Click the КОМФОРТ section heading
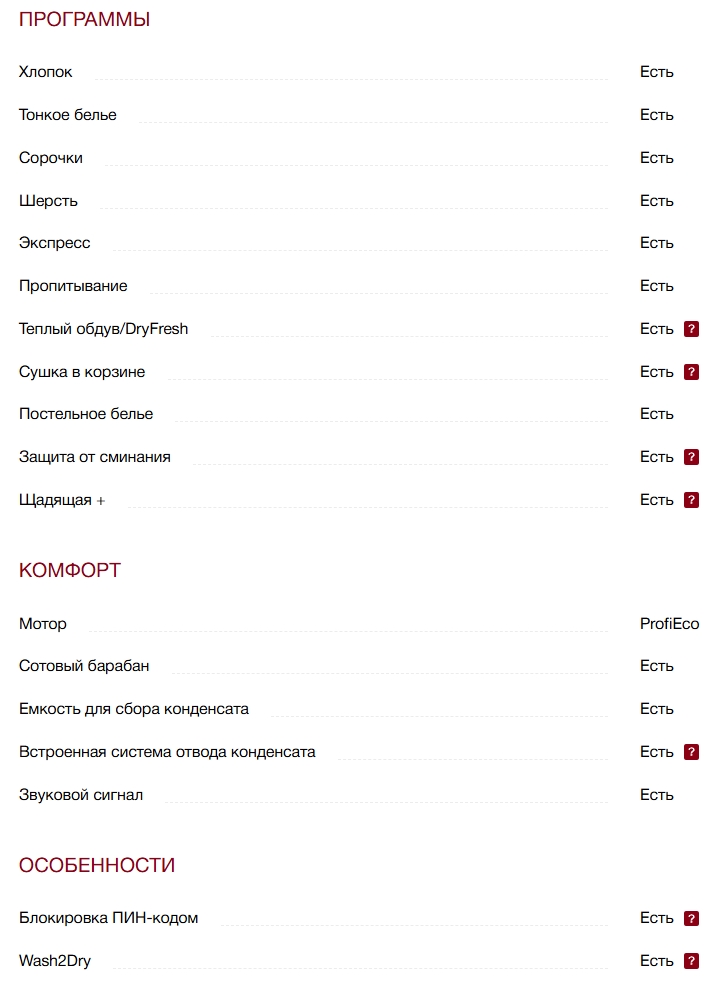Viewport: 709px width, 1007px height. coord(70,571)
